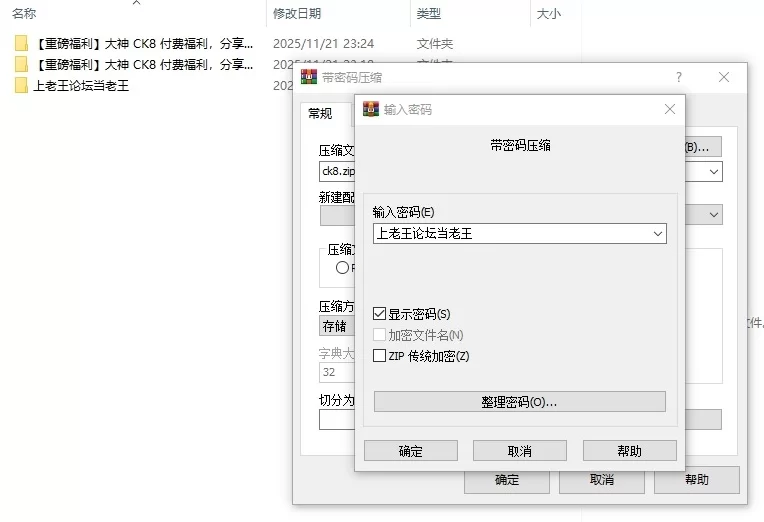The image size is (764, 522).
Task: Click 整理密码(O)... button
Action: click(x=519, y=402)
